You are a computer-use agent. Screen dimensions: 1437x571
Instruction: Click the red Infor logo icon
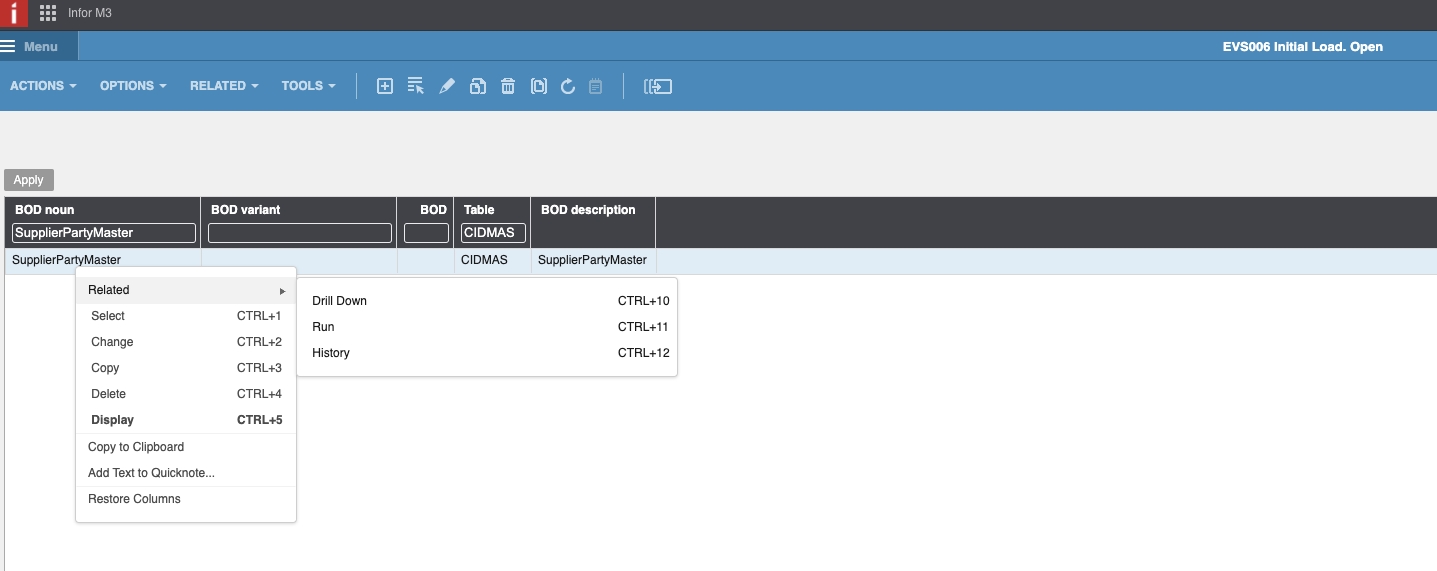[13, 13]
